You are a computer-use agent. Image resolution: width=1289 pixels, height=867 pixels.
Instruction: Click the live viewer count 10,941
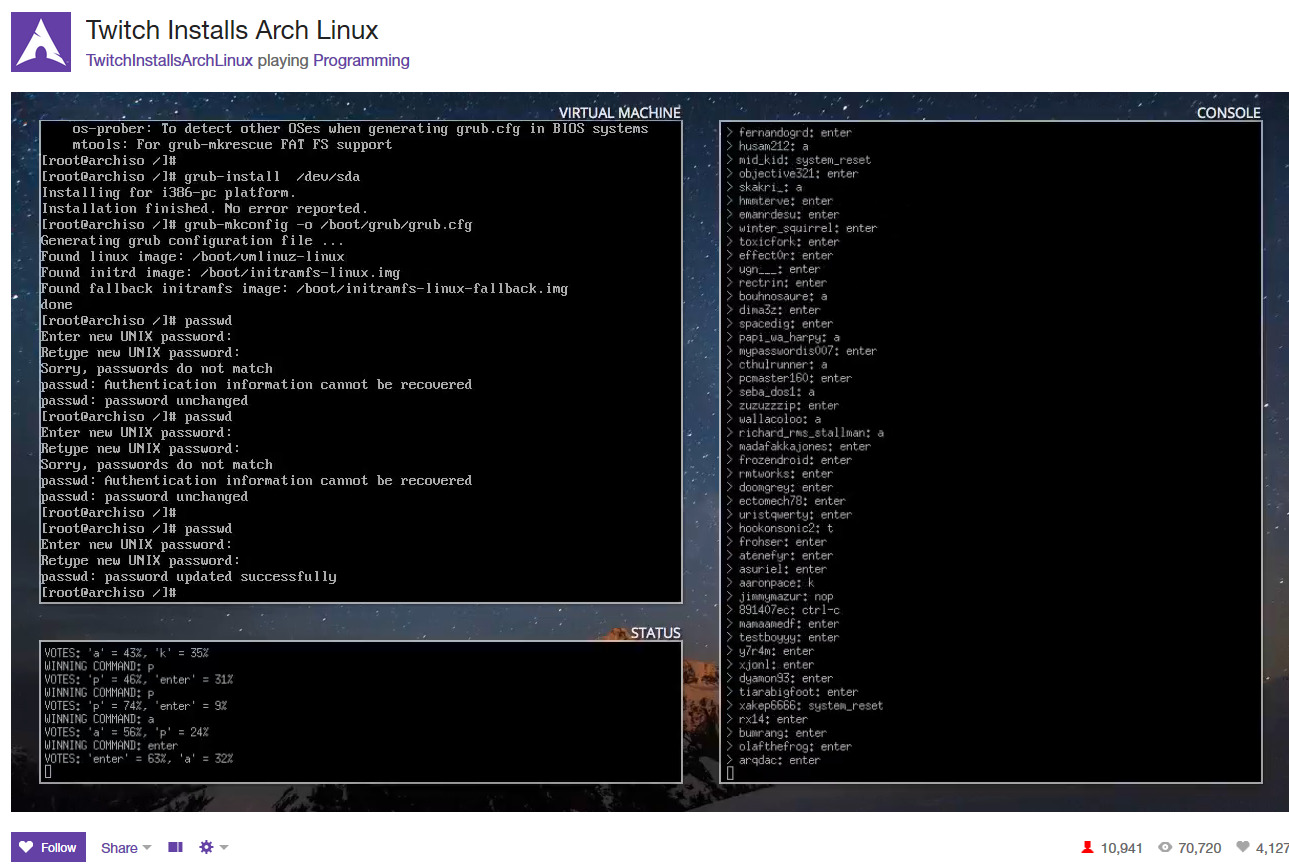click(x=1111, y=847)
